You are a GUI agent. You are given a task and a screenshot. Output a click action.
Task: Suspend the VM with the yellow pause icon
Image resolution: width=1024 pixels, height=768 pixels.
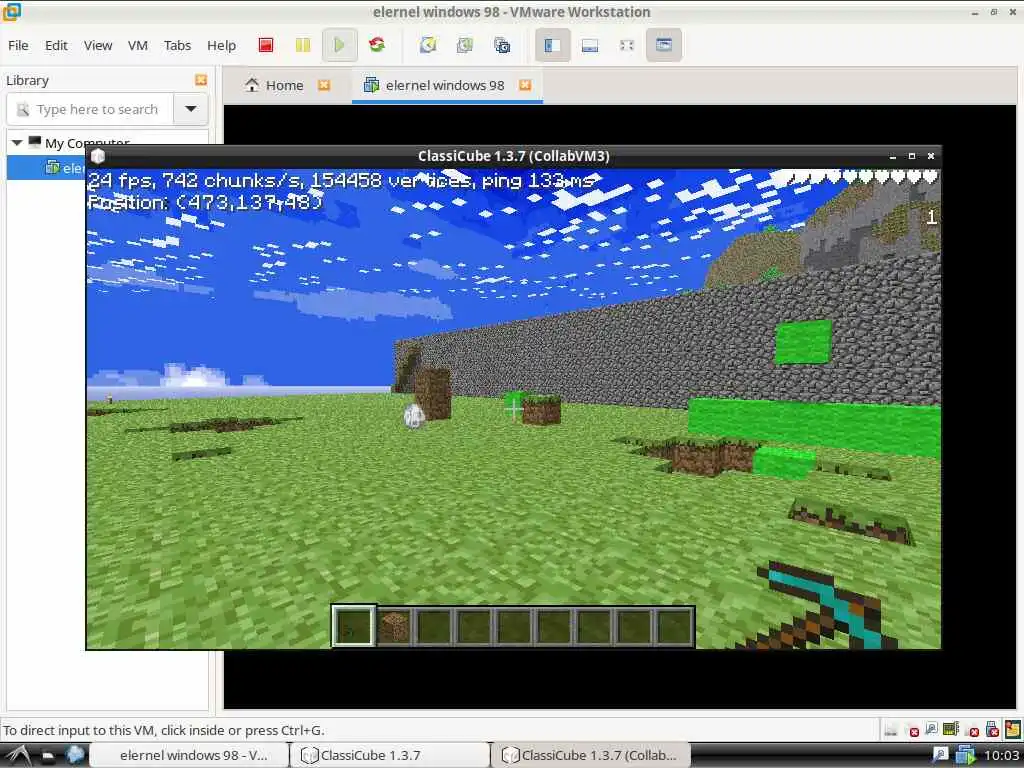click(302, 45)
